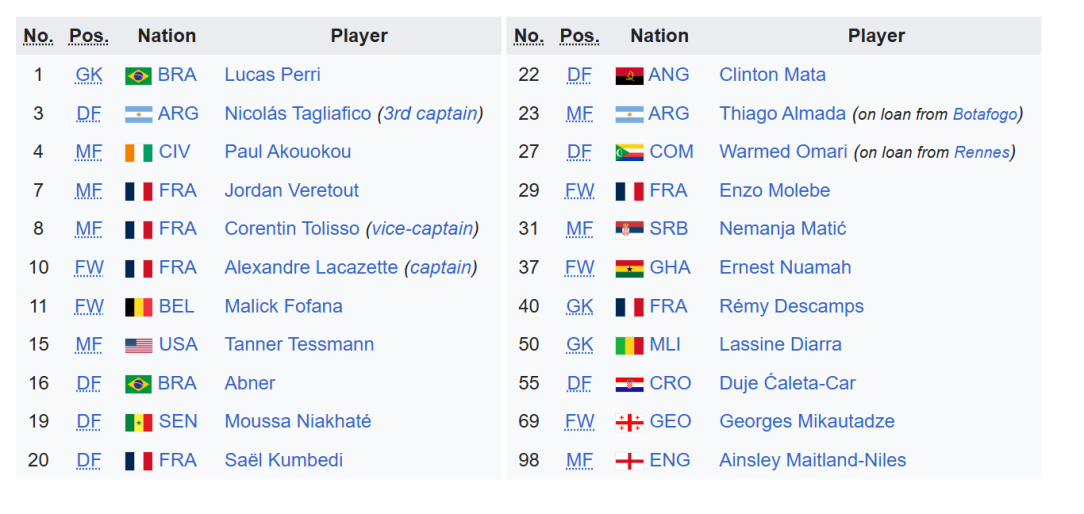Click the Comoros flag next to COM
The height and width of the screenshot is (514, 1084).
pos(629,153)
